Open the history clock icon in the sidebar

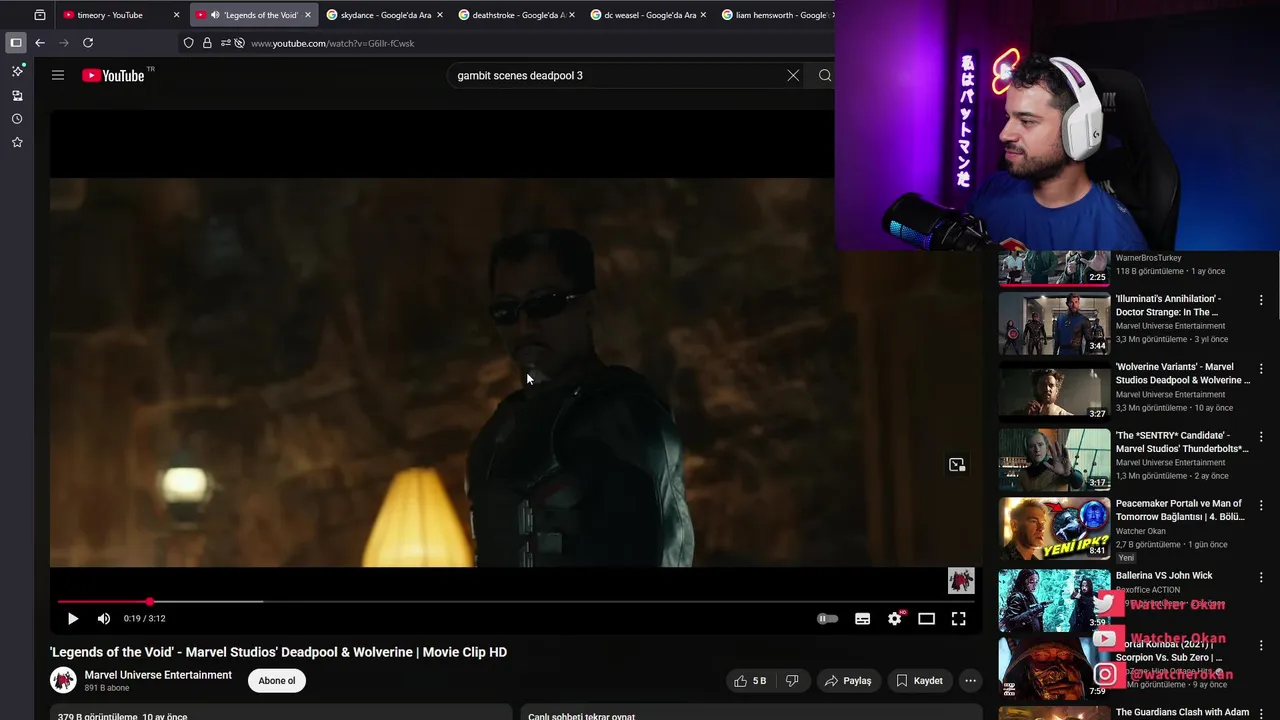pos(17,119)
